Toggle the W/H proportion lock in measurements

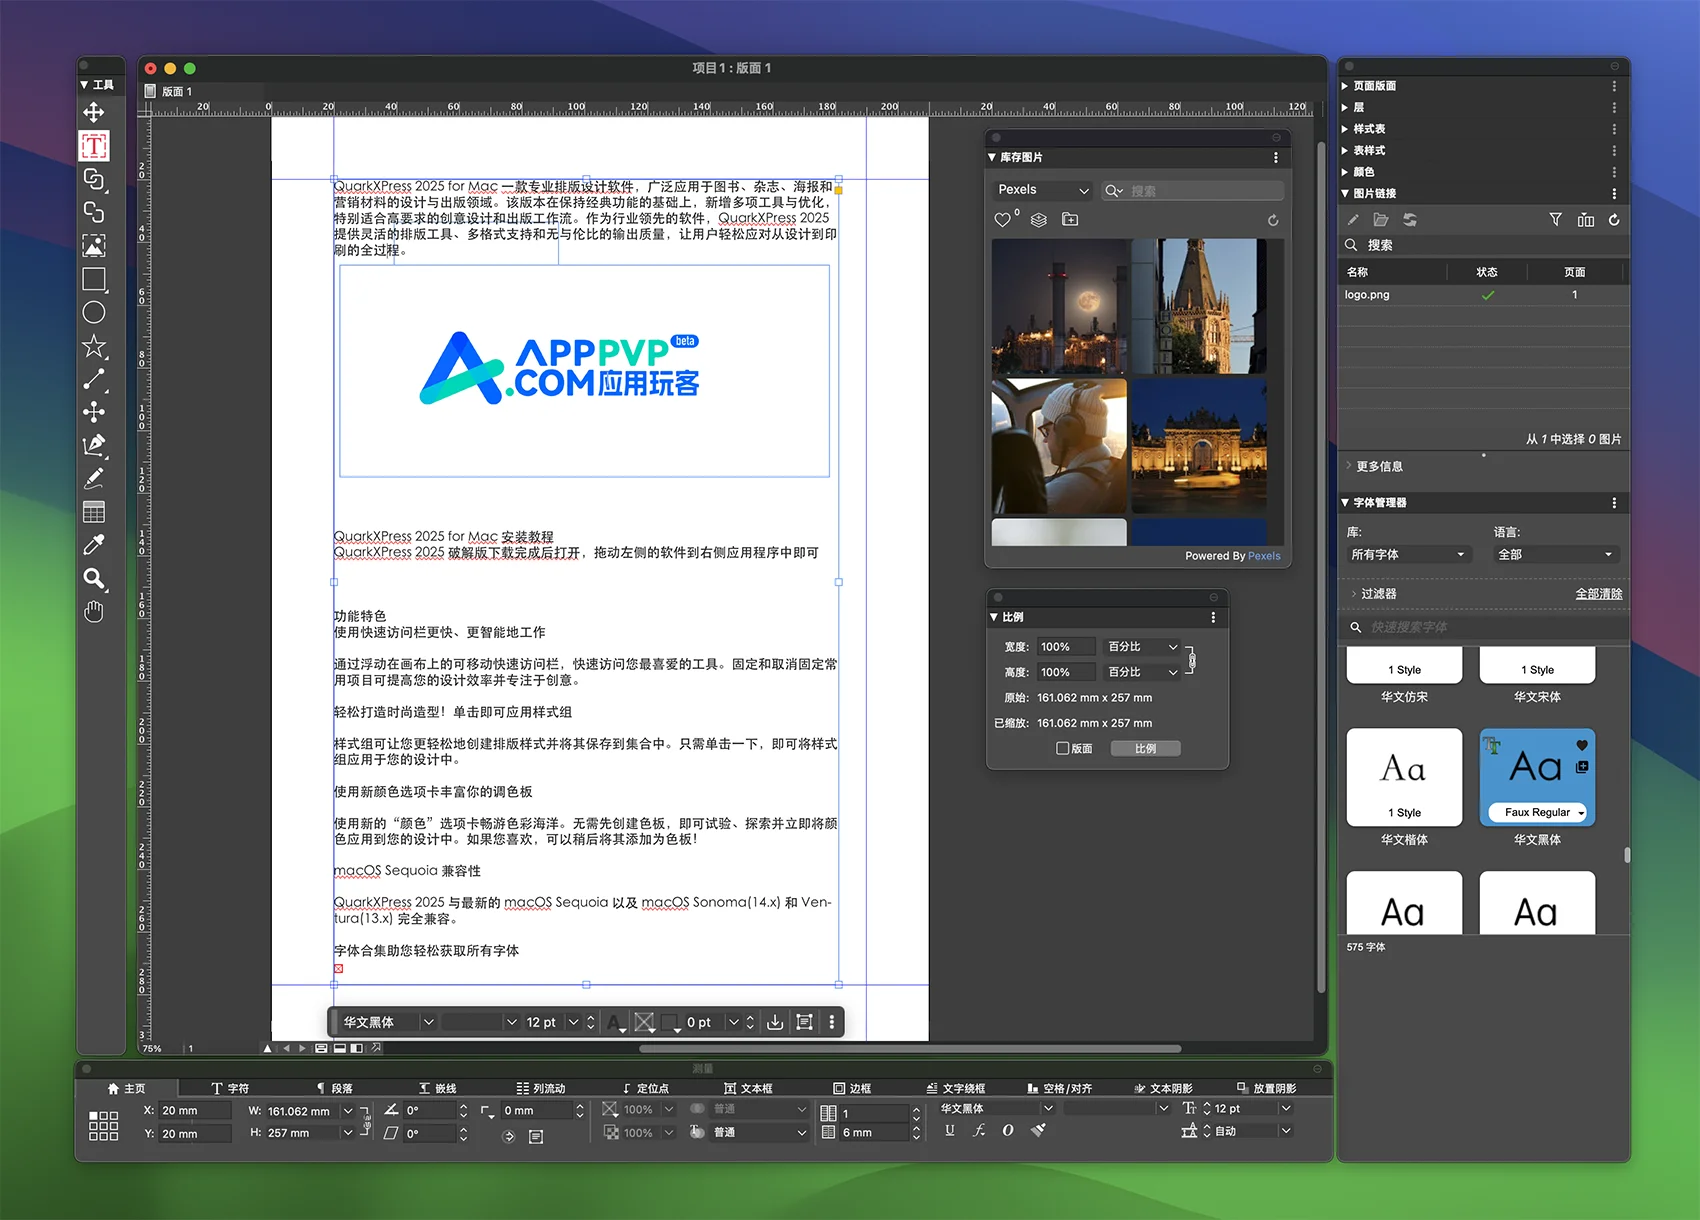366,1122
